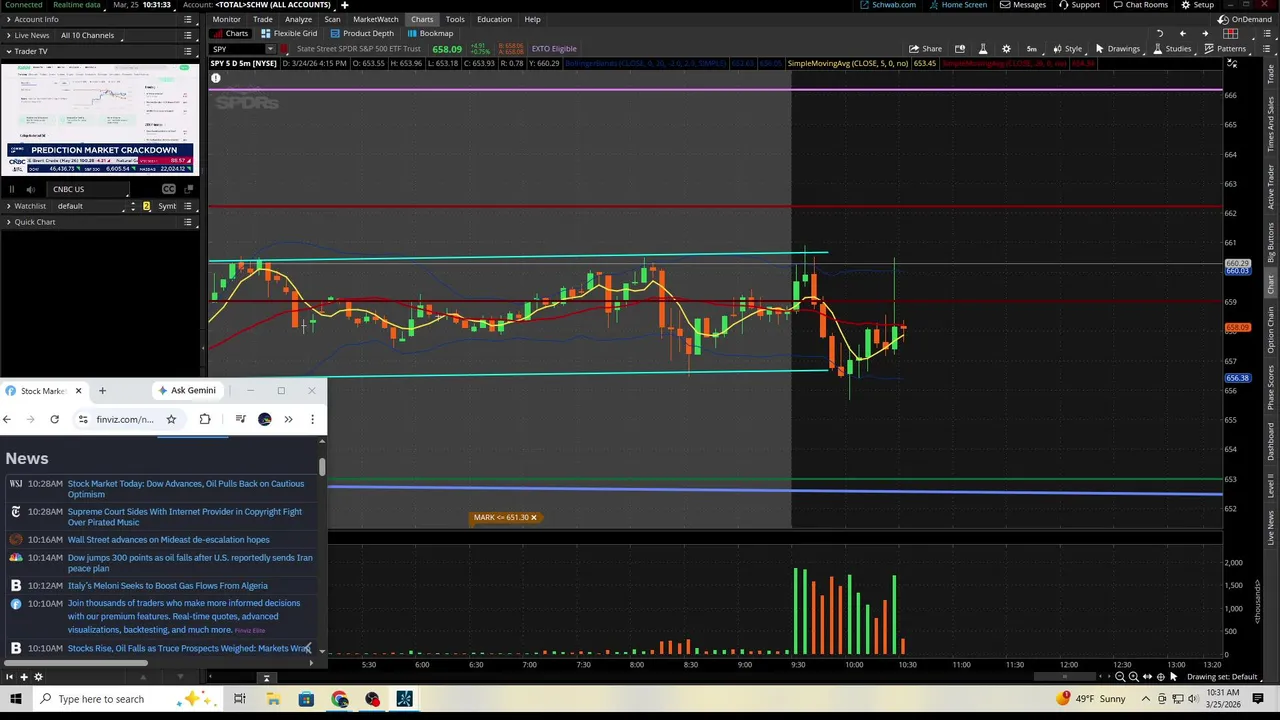Open the Education tab
The height and width of the screenshot is (720, 1280).
click(x=494, y=19)
